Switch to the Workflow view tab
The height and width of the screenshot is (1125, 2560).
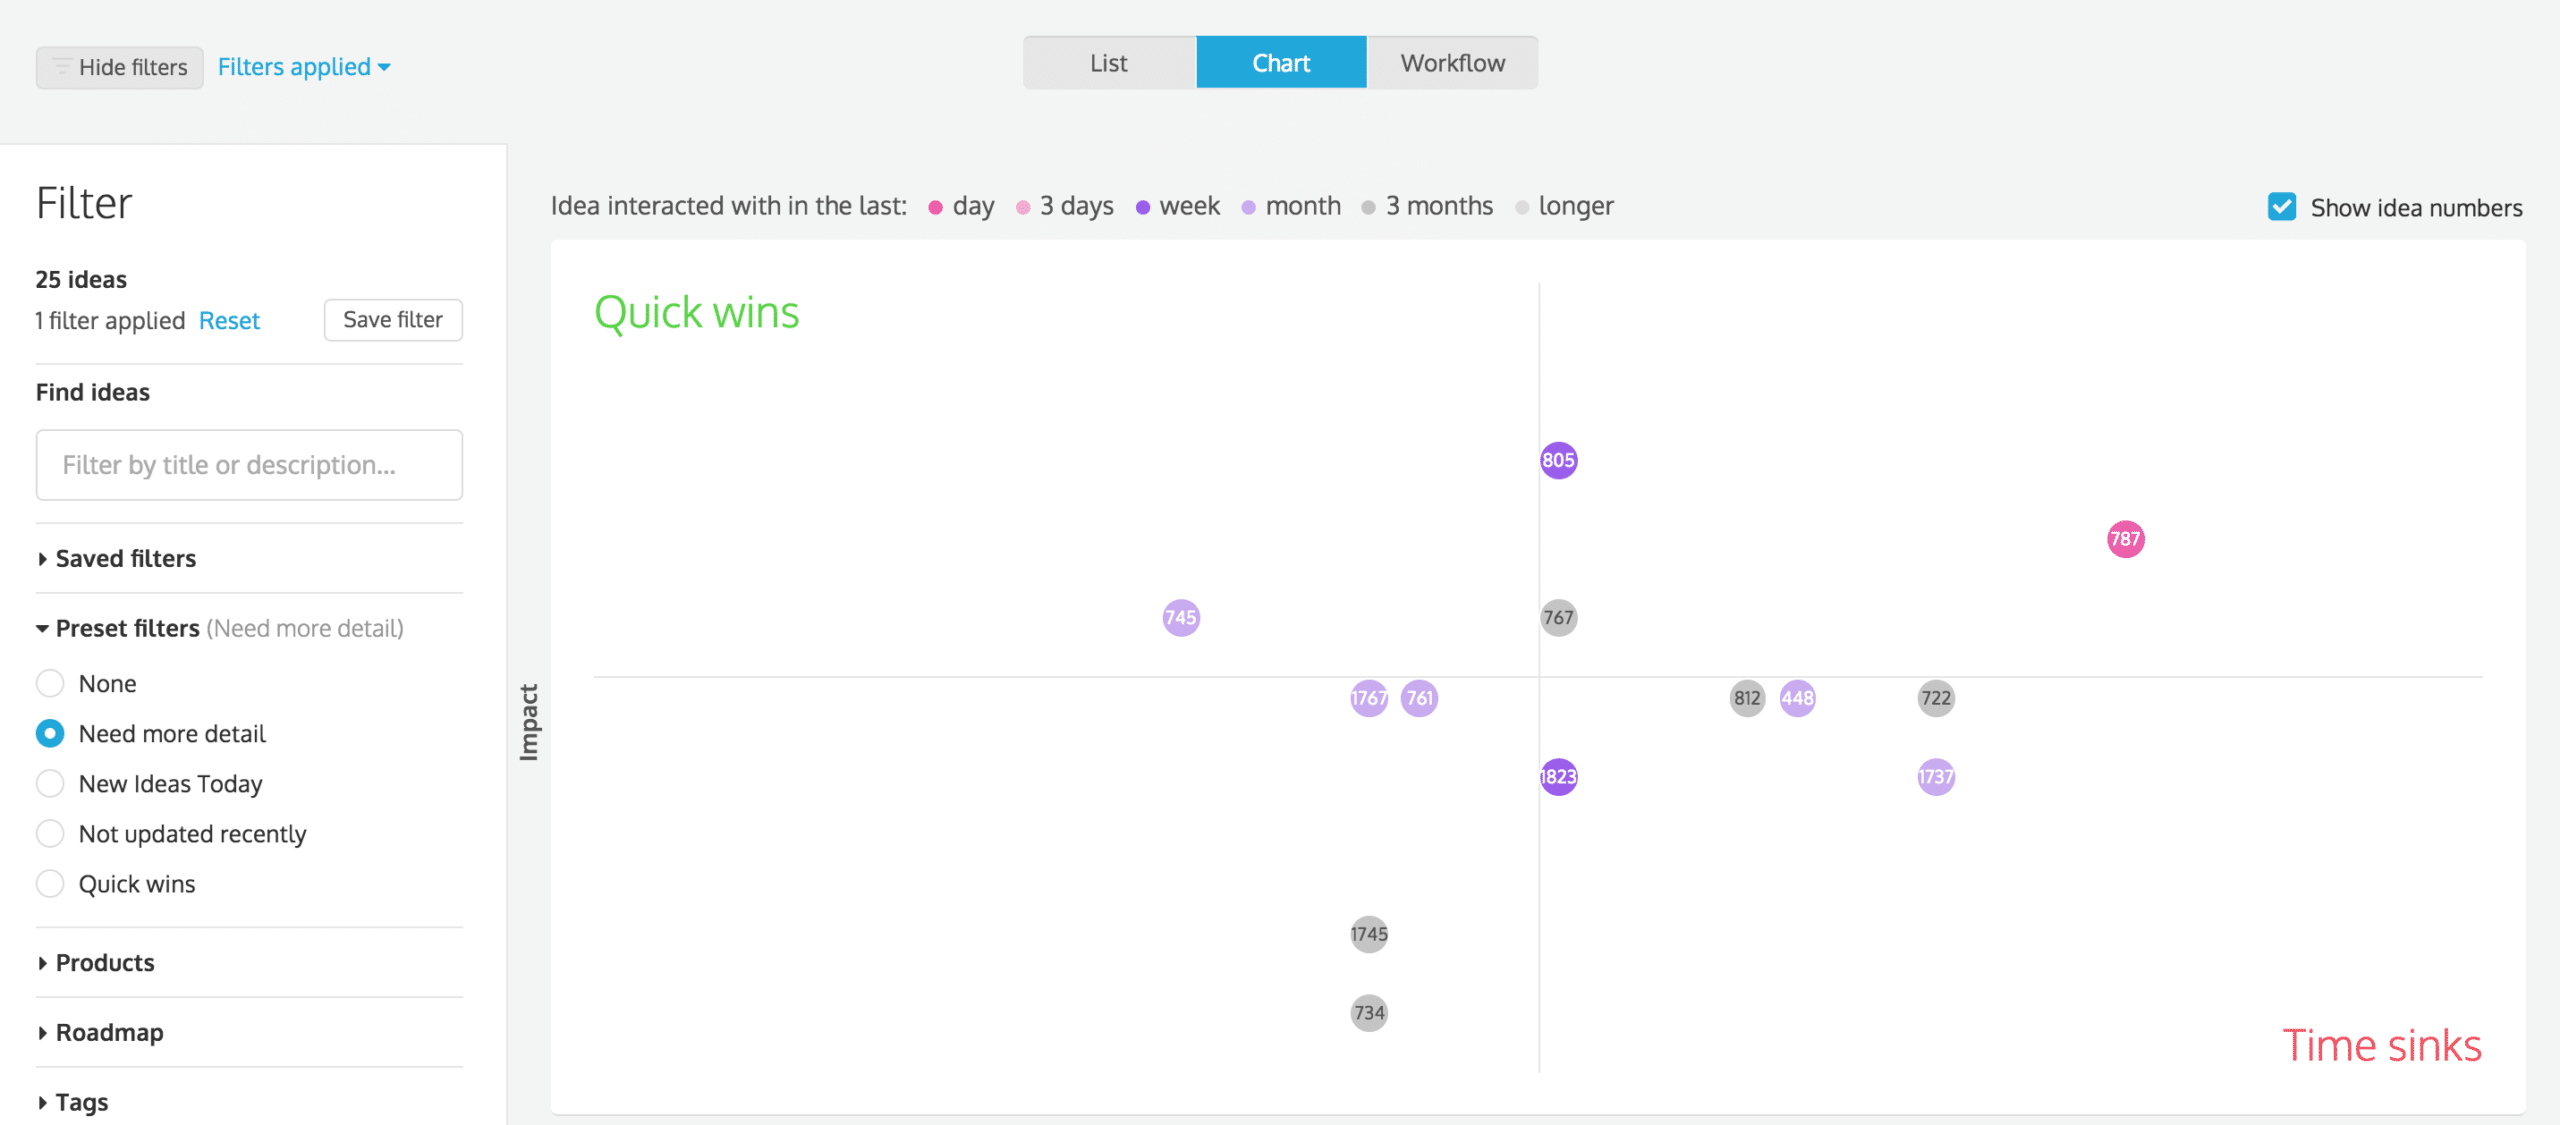(x=1452, y=63)
